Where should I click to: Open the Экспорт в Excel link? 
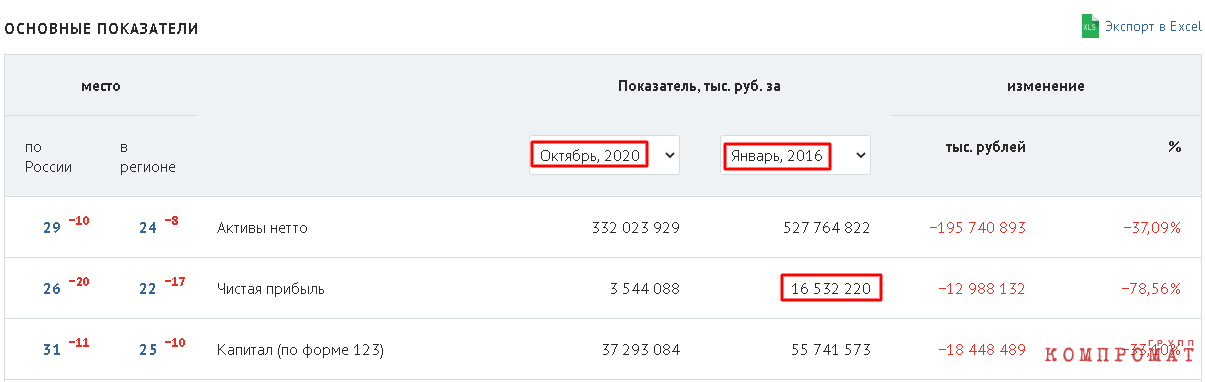point(1153,27)
